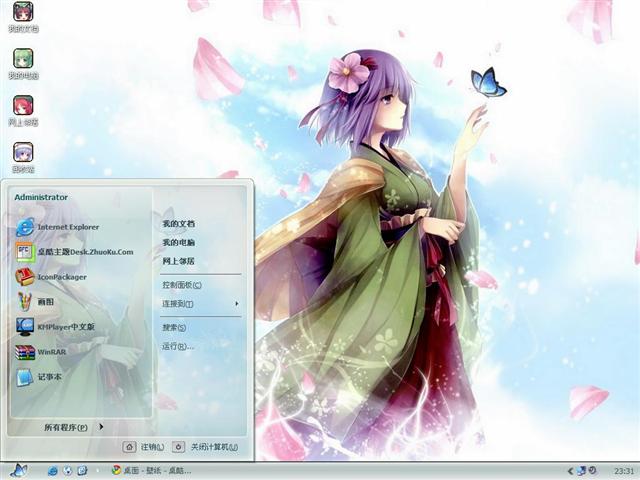This screenshot has height=480, width=640.
Task: Expand hidden system tray icons arrow
Action: pos(570,471)
